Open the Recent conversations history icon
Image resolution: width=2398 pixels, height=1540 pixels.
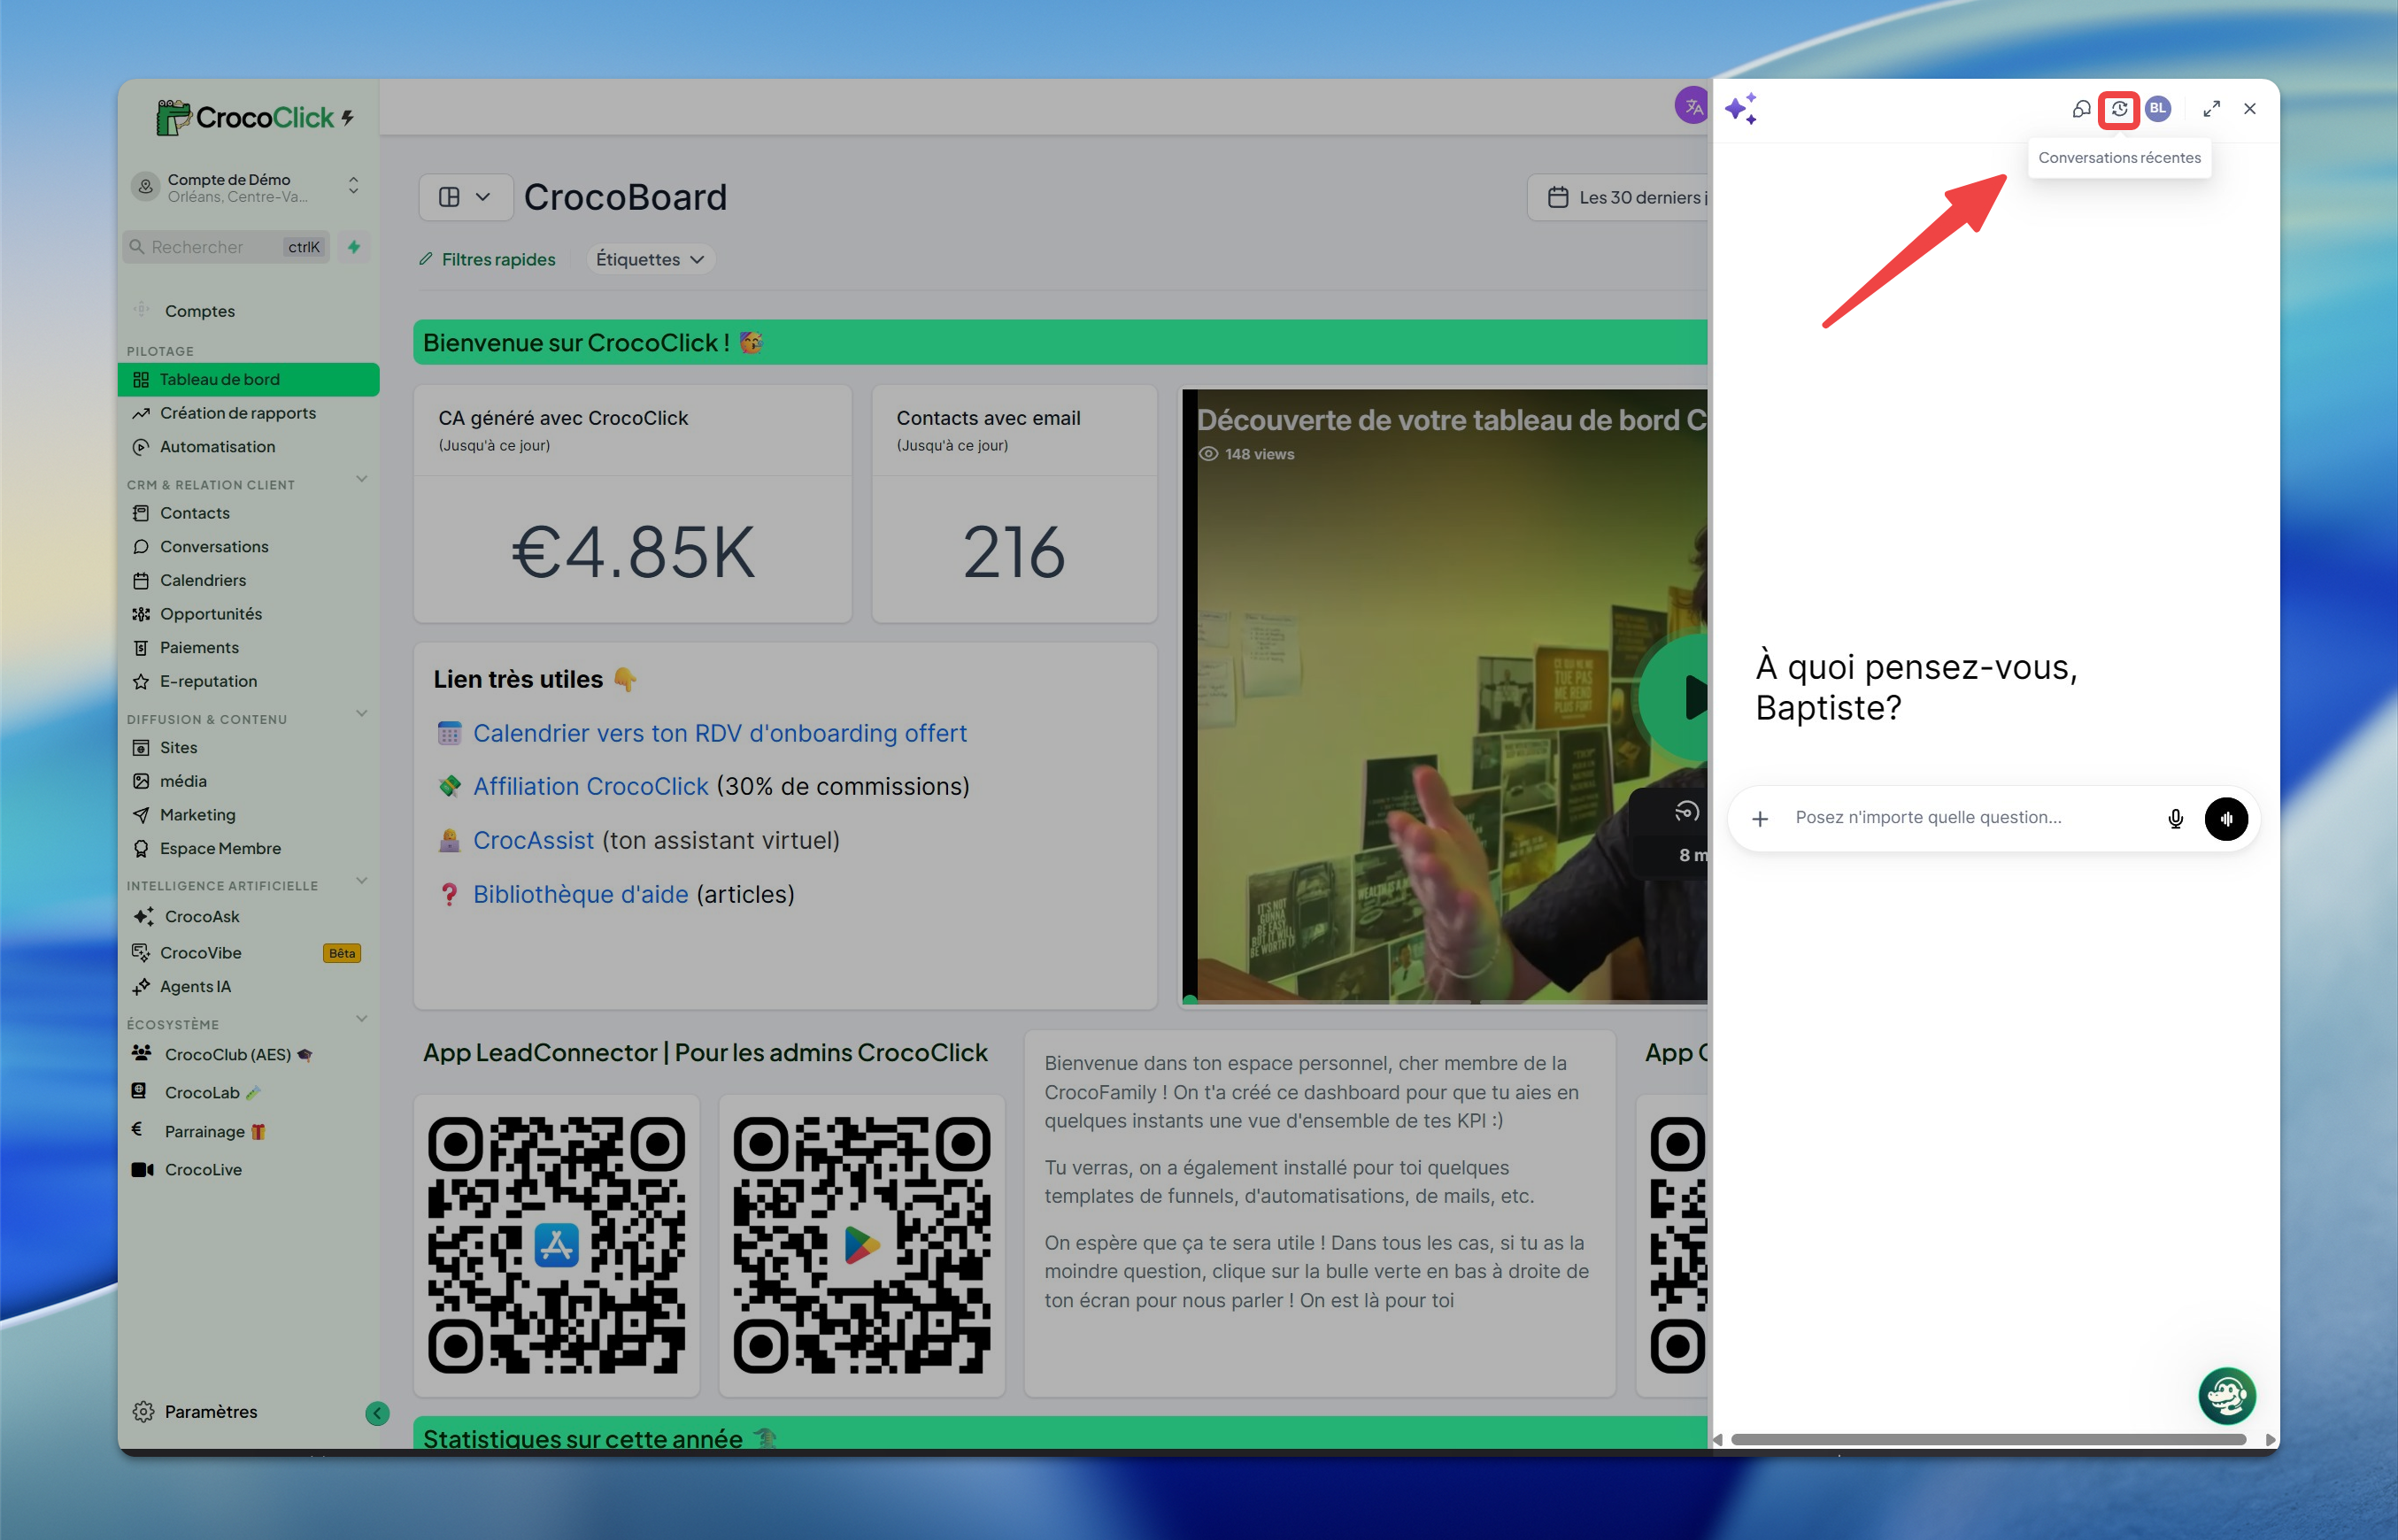point(2119,109)
